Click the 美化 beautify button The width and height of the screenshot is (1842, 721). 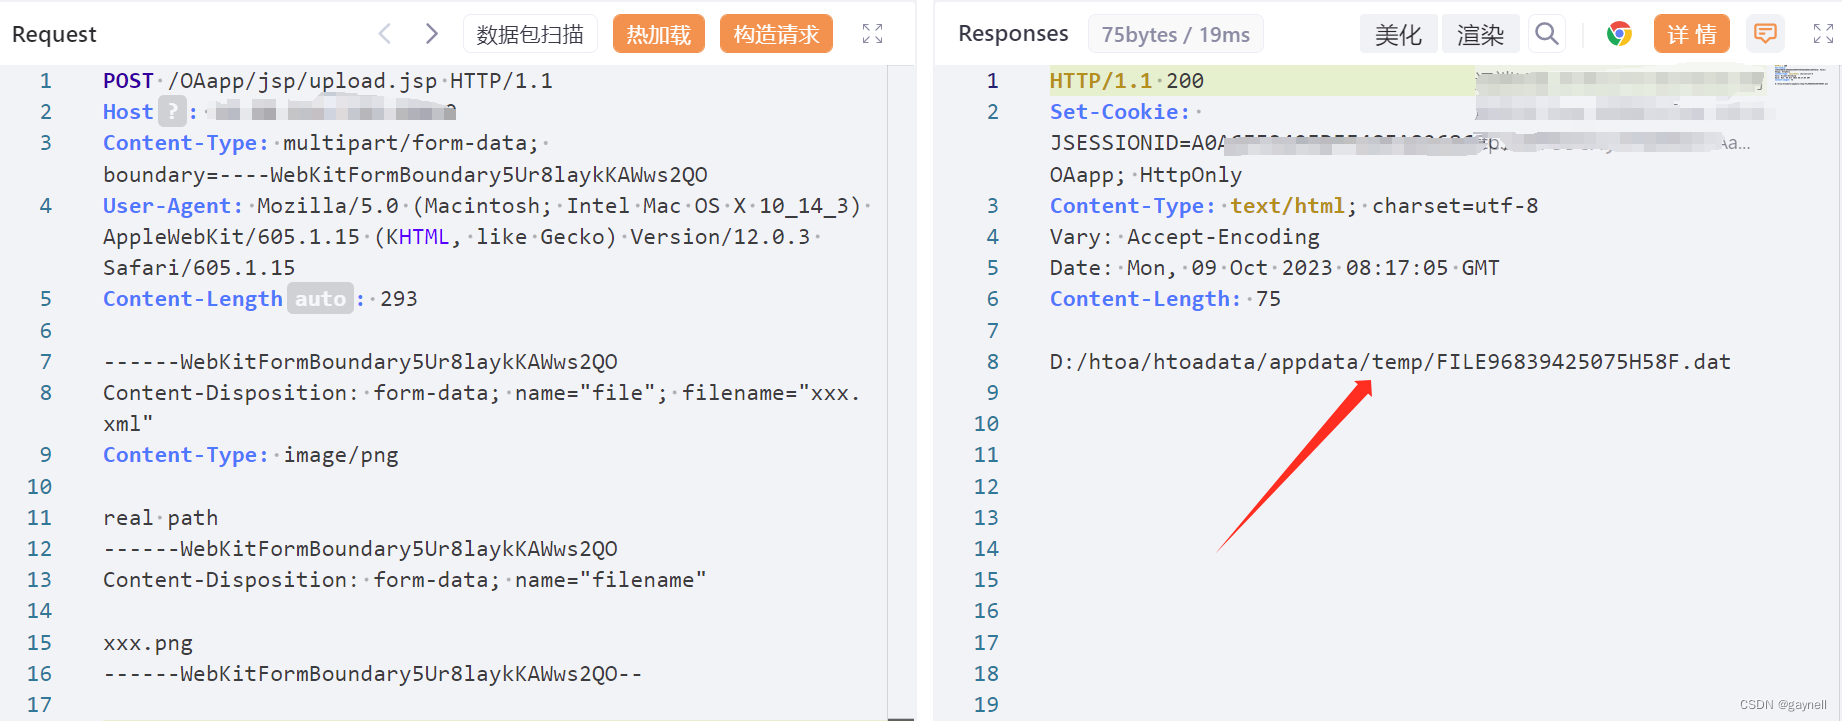pyautogui.click(x=1398, y=34)
